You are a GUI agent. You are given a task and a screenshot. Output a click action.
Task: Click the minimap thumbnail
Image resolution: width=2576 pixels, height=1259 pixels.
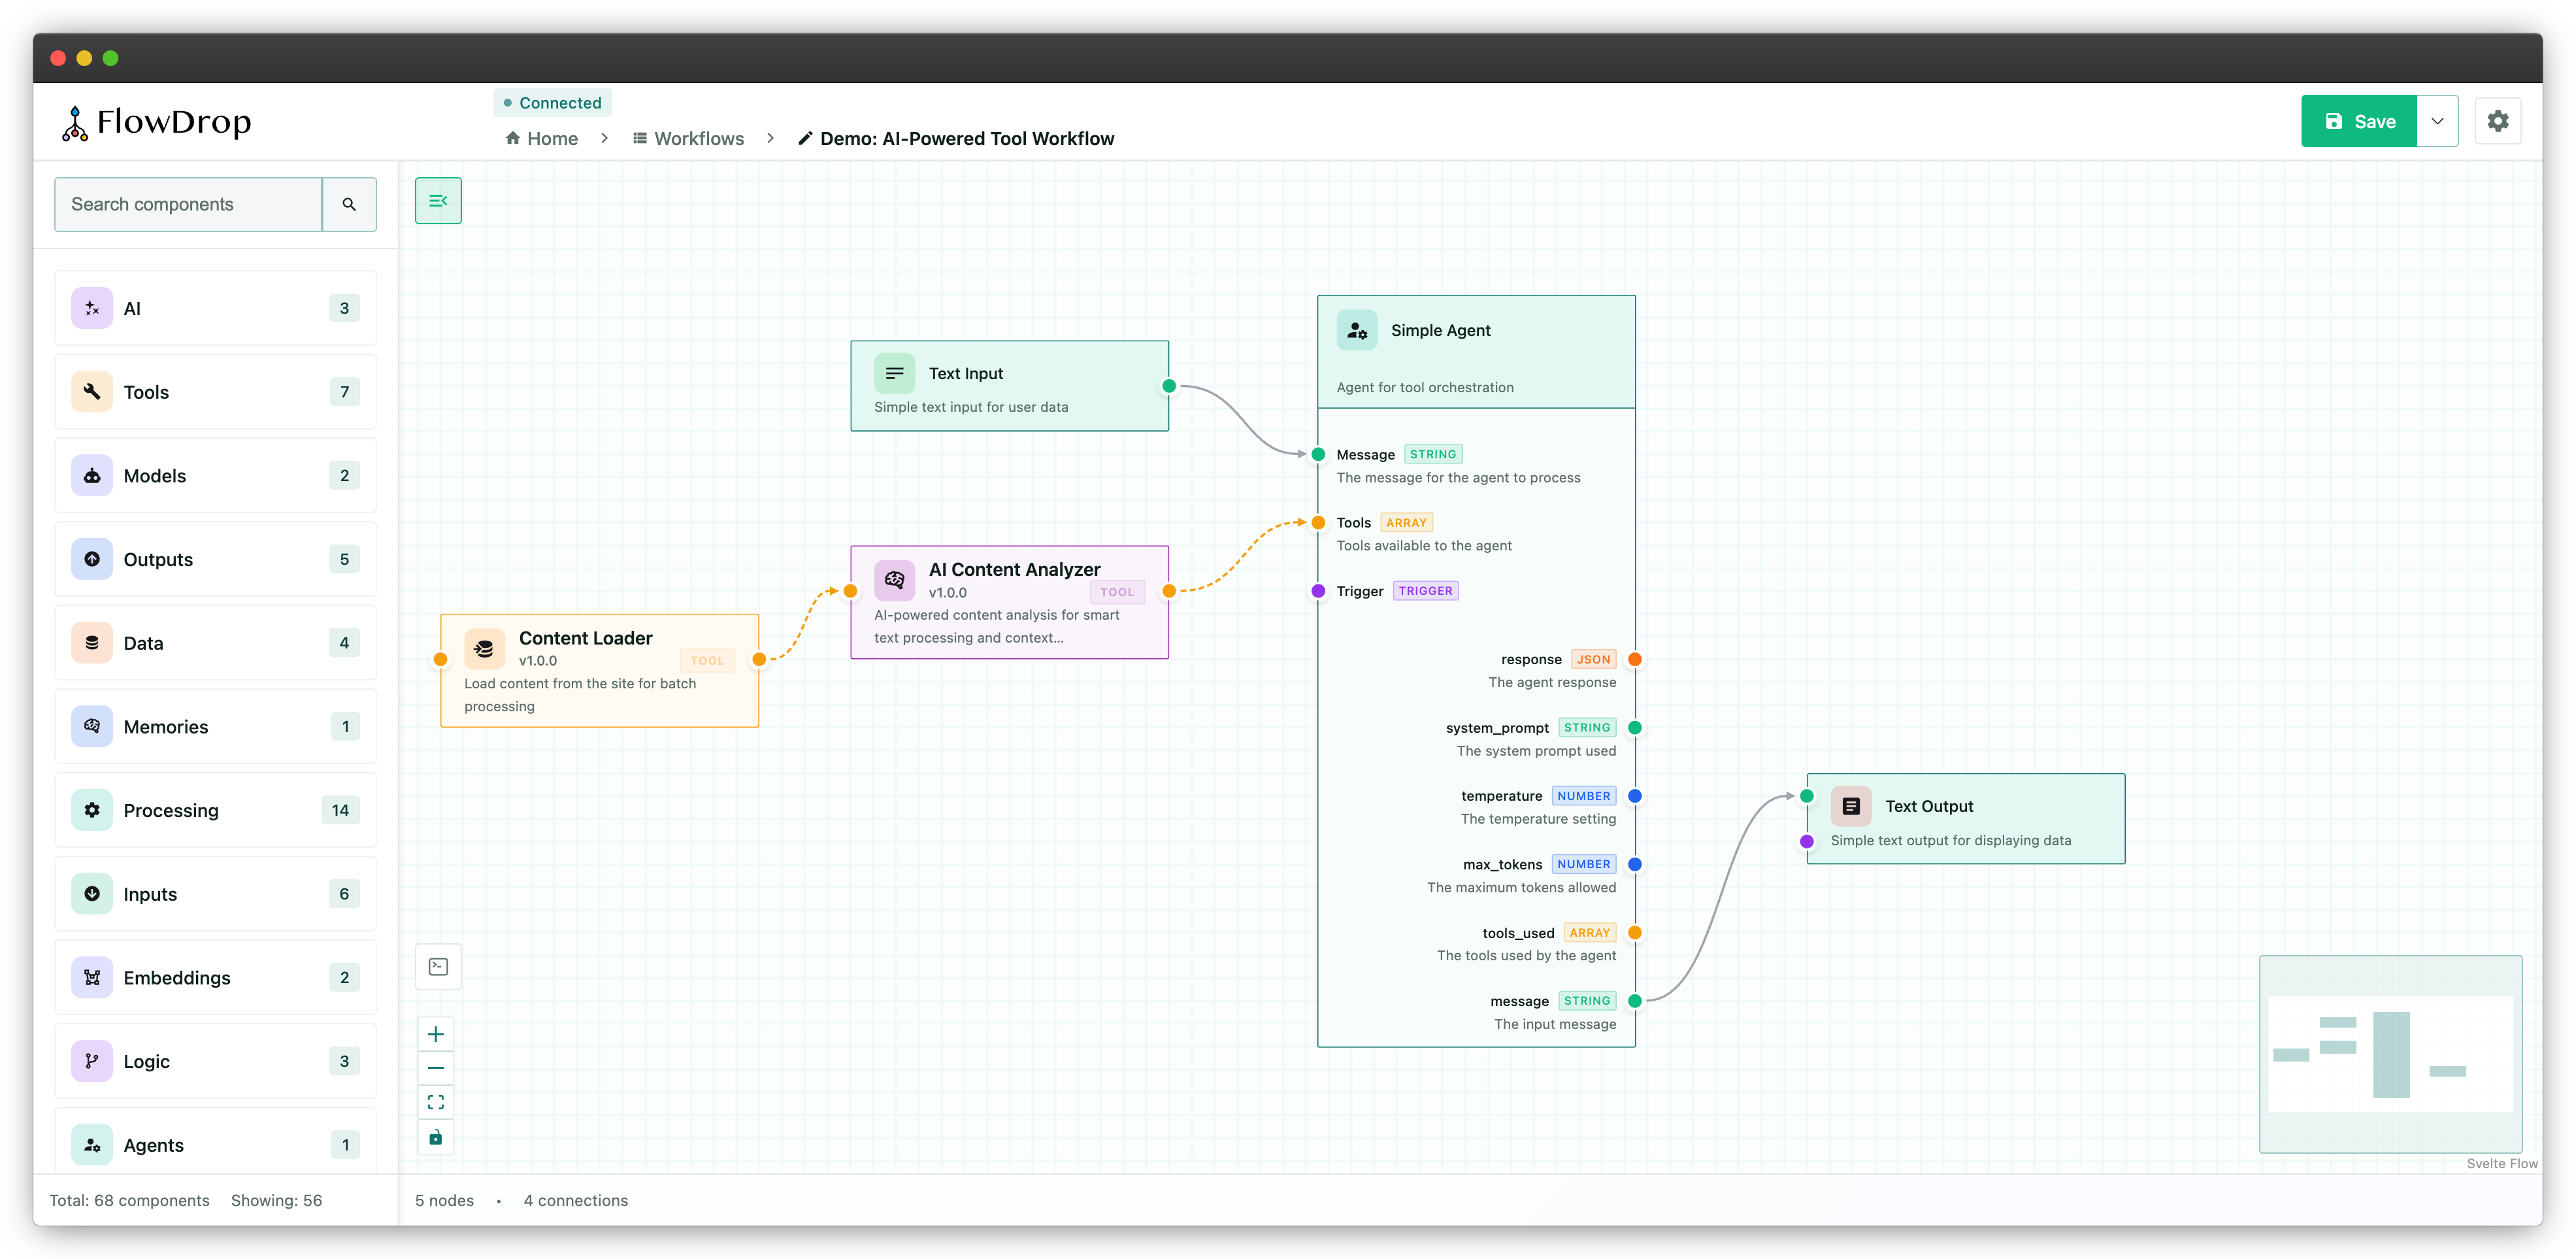pos(2390,1054)
